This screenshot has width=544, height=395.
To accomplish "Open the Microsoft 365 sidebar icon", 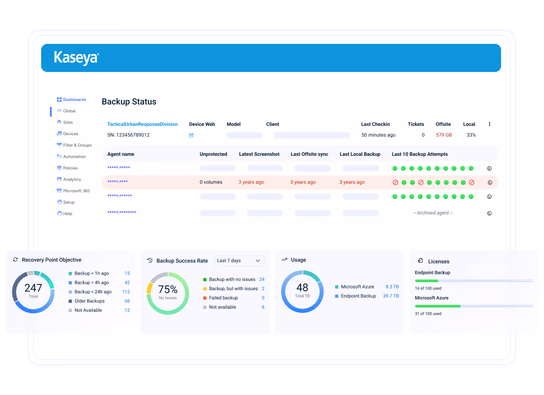I will click(x=59, y=191).
